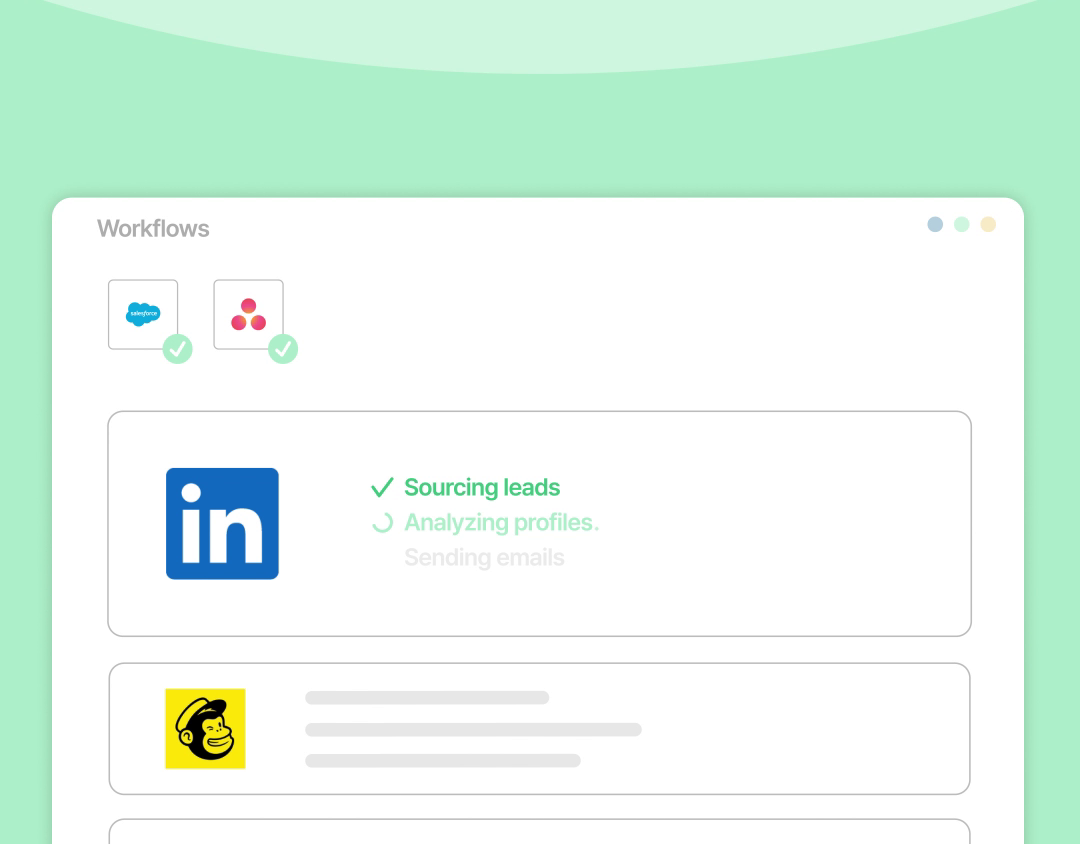Click the top placeholder line in Mailchimp card
This screenshot has height=844, width=1080.
(x=427, y=698)
